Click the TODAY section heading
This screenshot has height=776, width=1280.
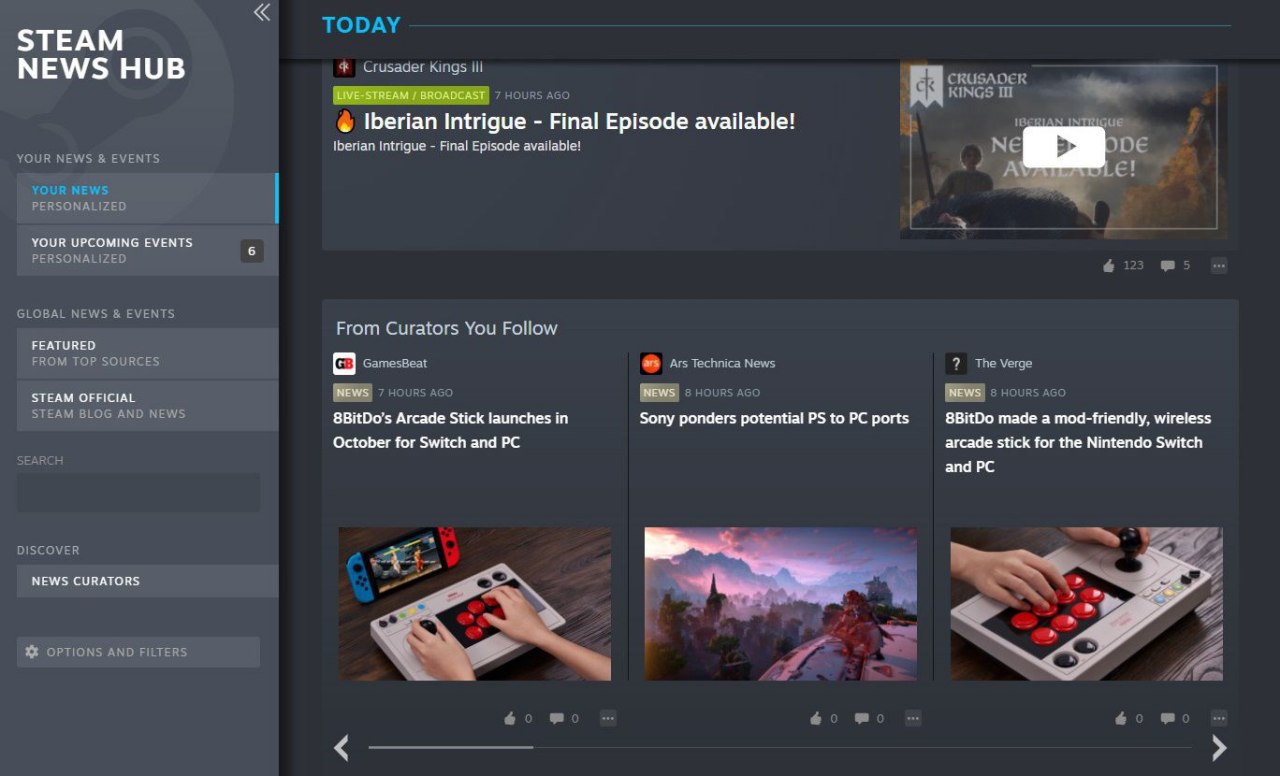[x=361, y=25]
